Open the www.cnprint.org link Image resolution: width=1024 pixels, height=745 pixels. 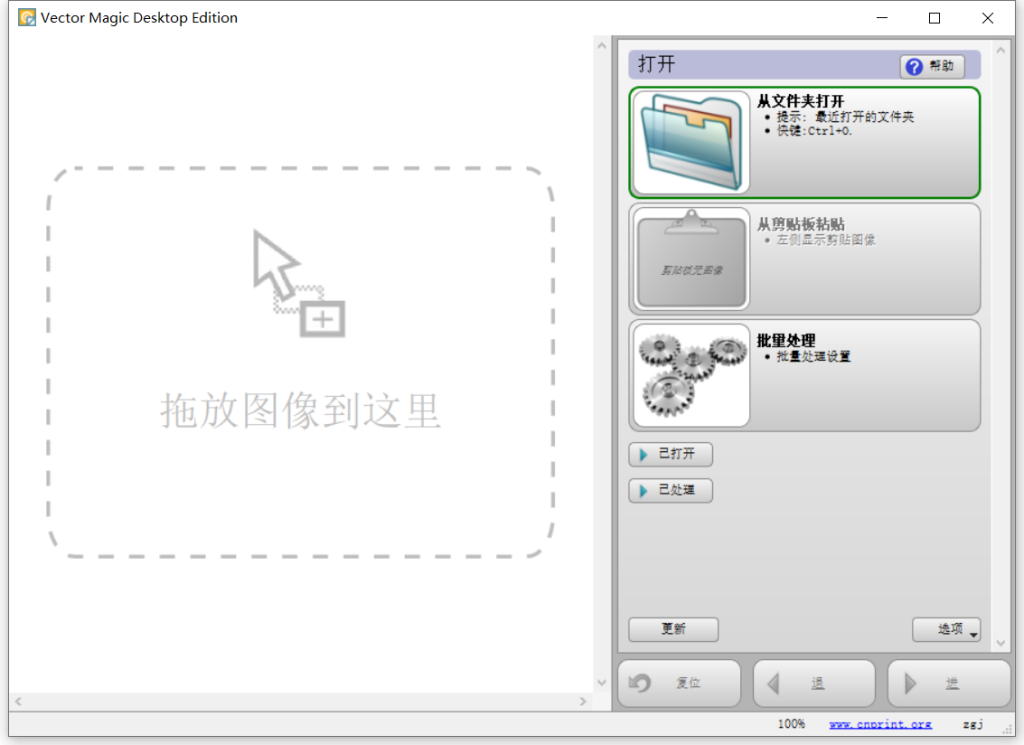tap(880, 724)
